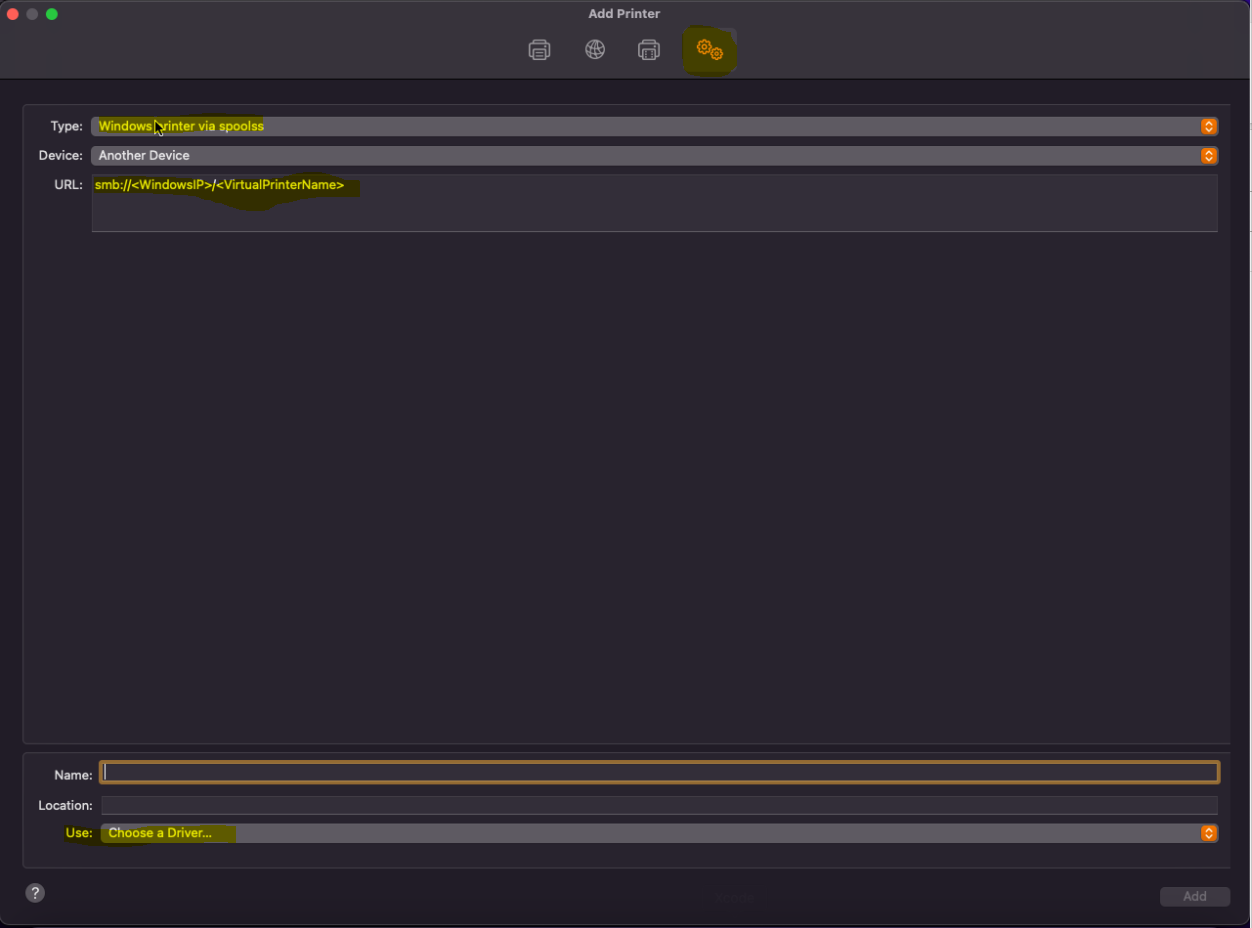The image size is (1252, 928).
Task: Click into the URL text field
Action: (x=654, y=203)
